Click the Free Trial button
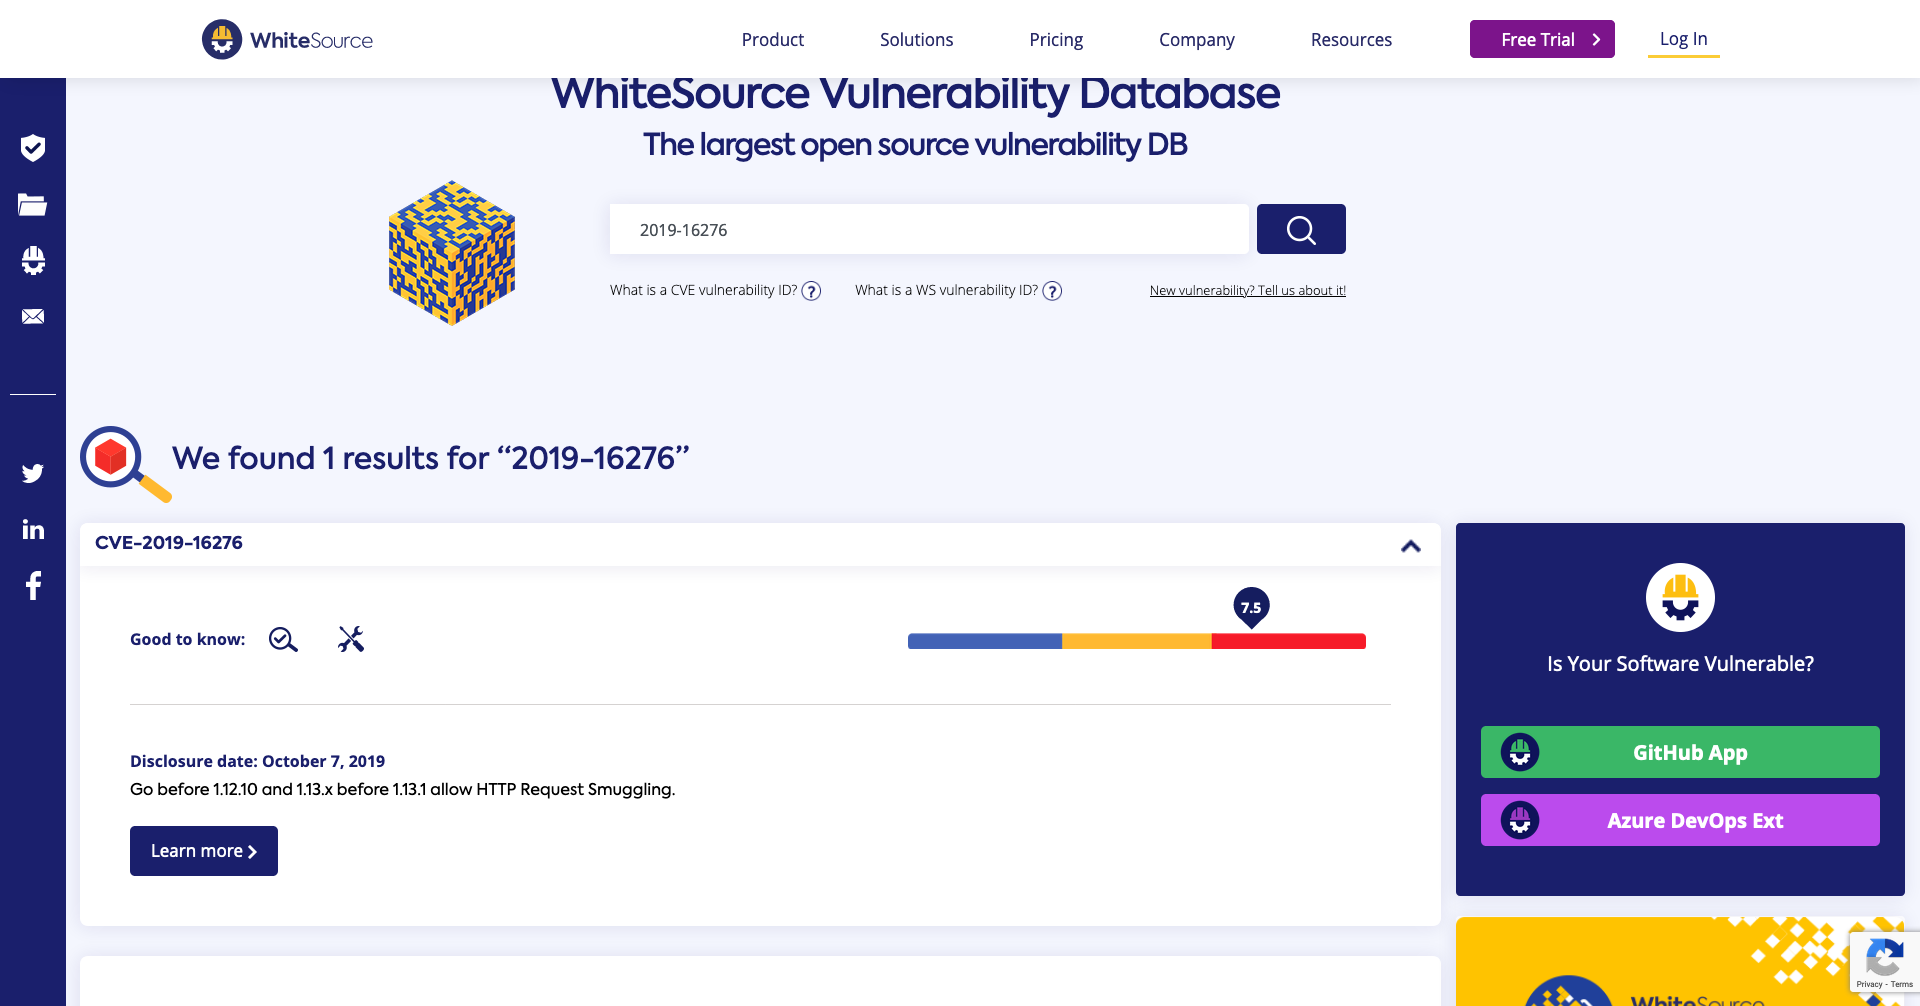Screen dimensions: 1920x1006 point(1541,39)
